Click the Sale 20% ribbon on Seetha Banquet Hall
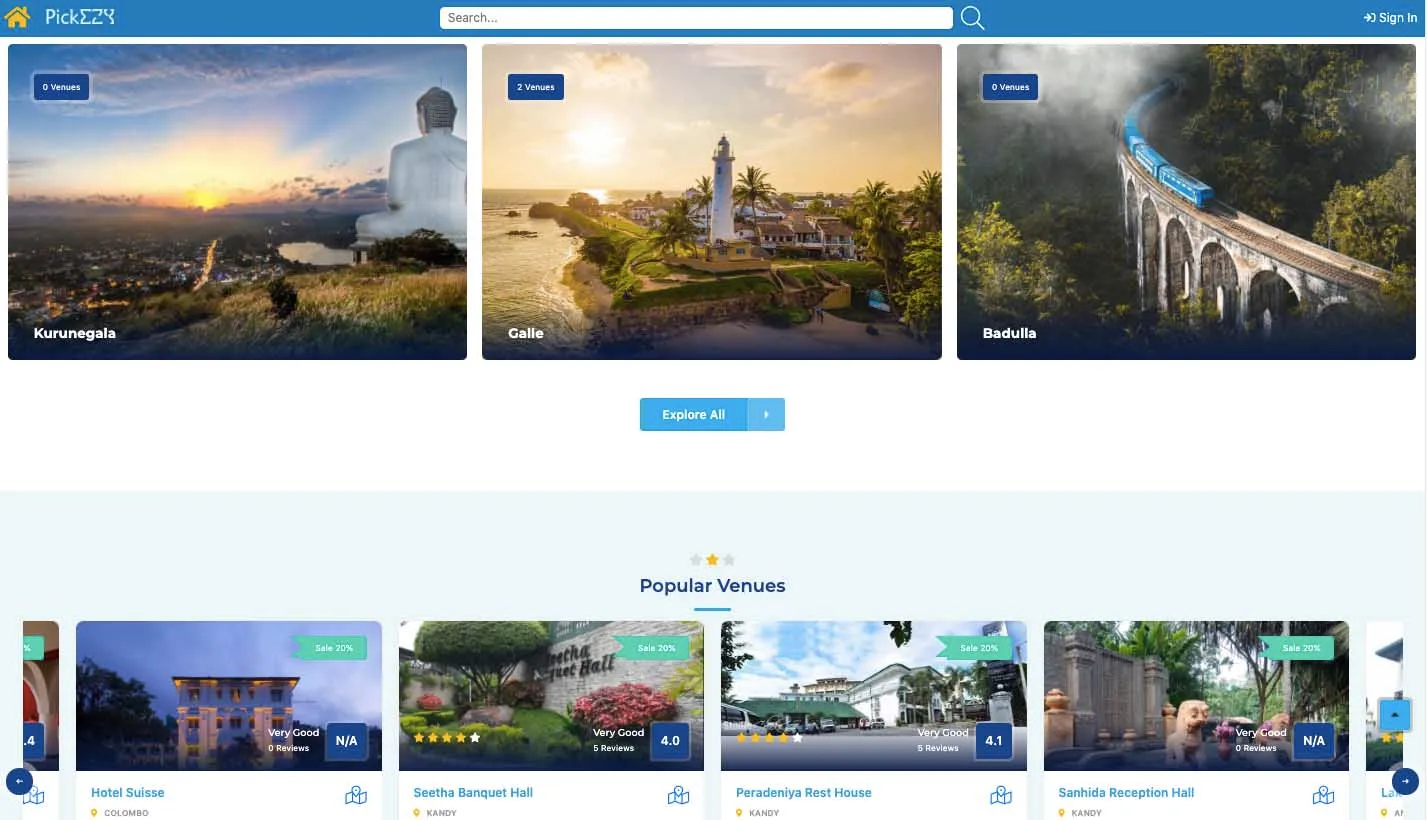This screenshot has width=1427, height=820. [653, 648]
